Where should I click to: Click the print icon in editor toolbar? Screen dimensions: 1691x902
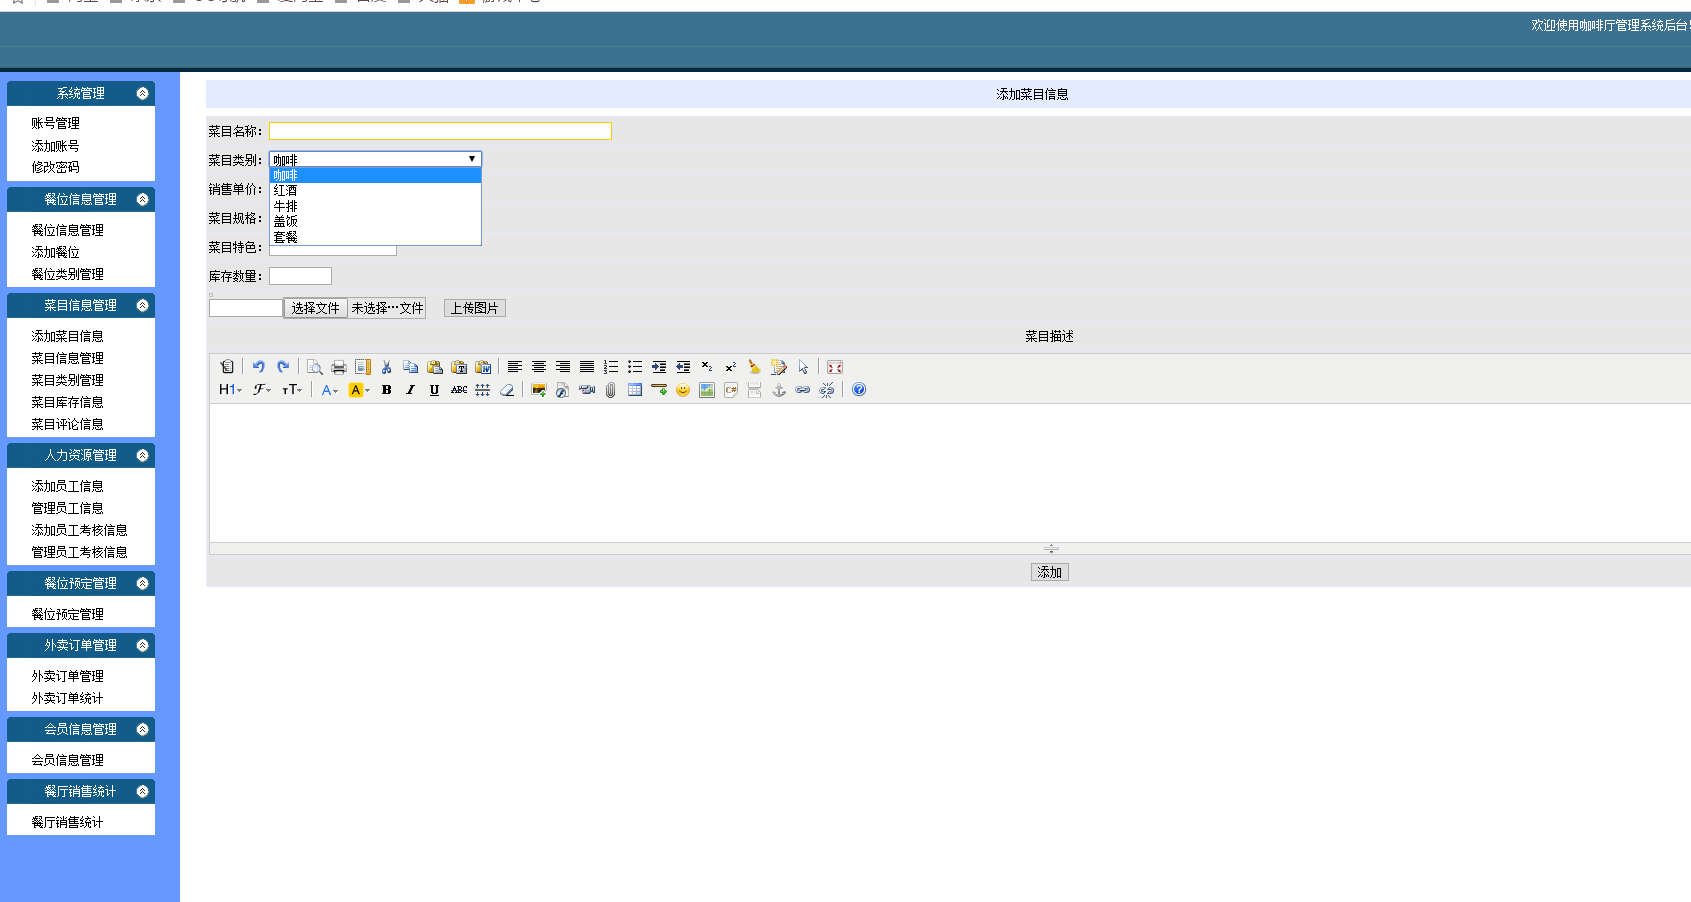tap(338, 367)
